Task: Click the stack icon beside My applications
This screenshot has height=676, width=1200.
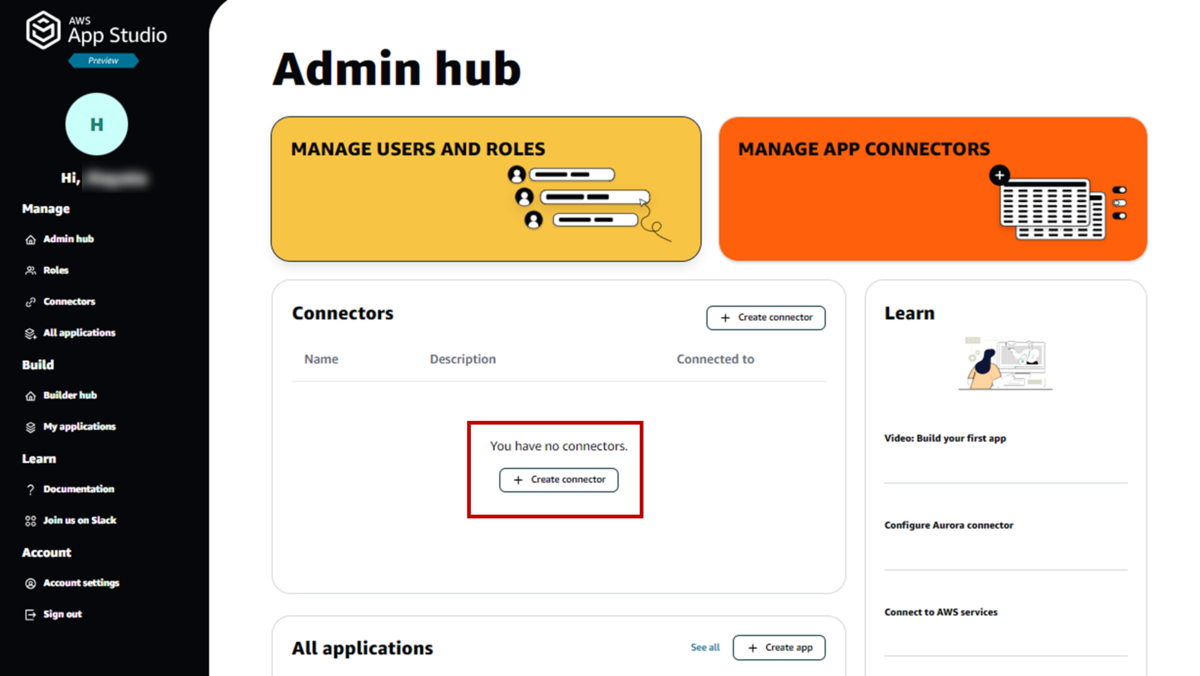Action: click(x=30, y=427)
